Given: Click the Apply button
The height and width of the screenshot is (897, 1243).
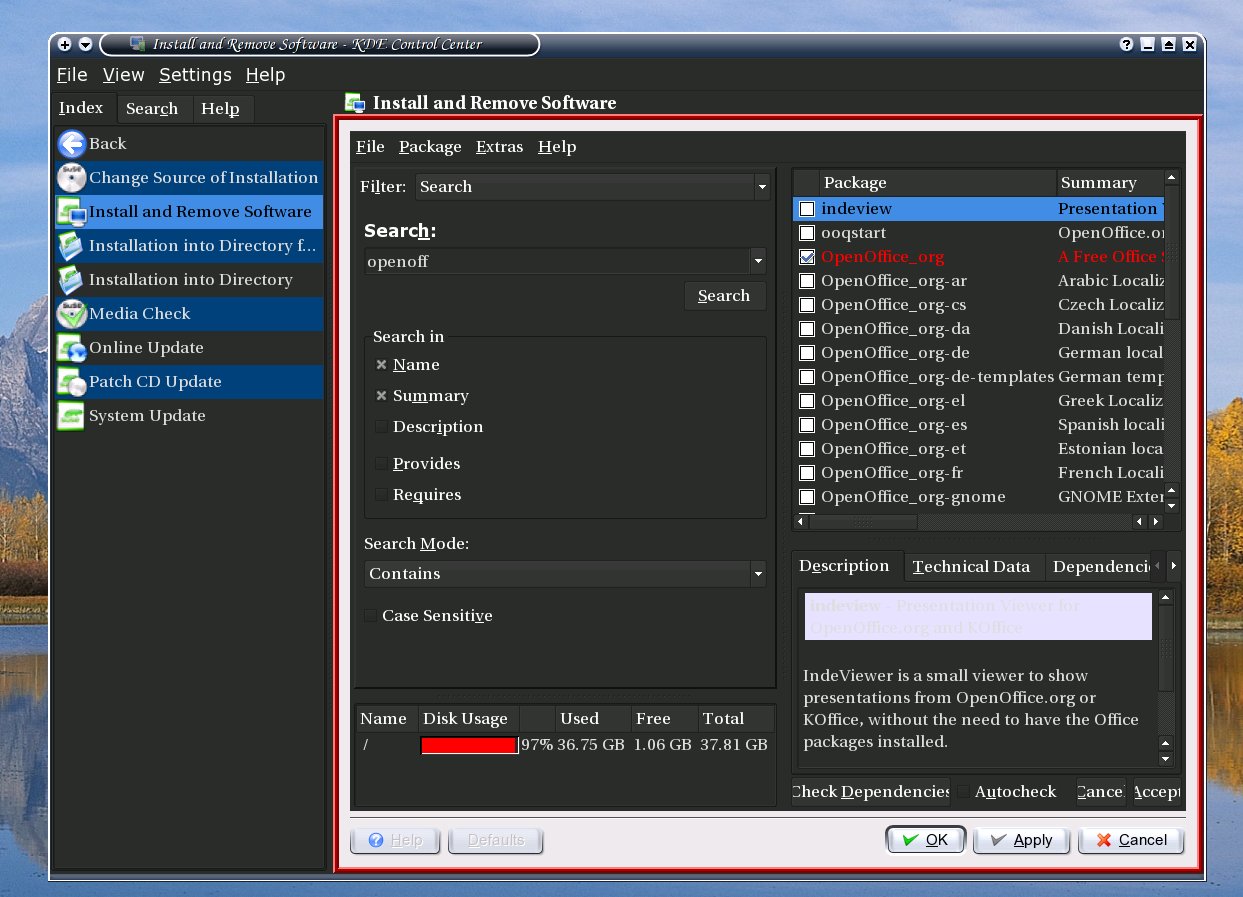Looking at the screenshot, I should [1022, 840].
